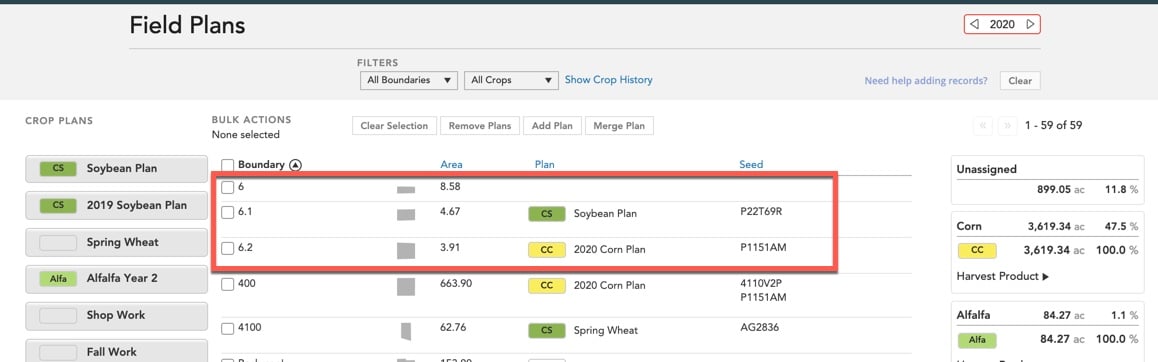
Task: Click Spring Wheat plan in row 4100
Action: [x=606, y=330]
